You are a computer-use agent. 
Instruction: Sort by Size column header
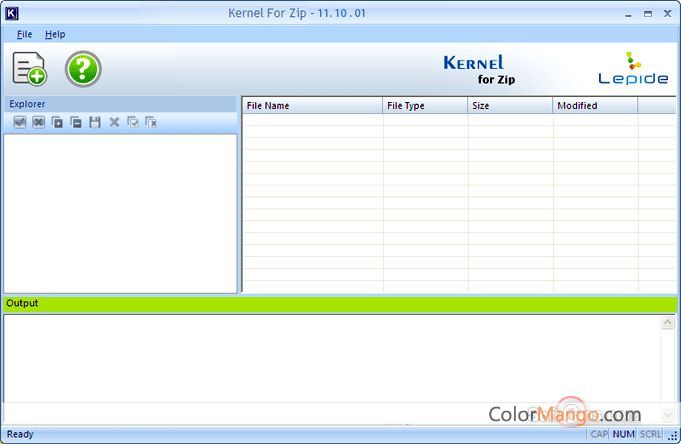click(x=510, y=106)
